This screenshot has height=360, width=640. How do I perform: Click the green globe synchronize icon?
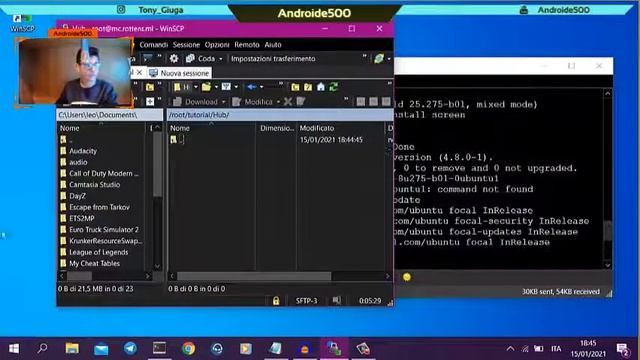coord(379,59)
